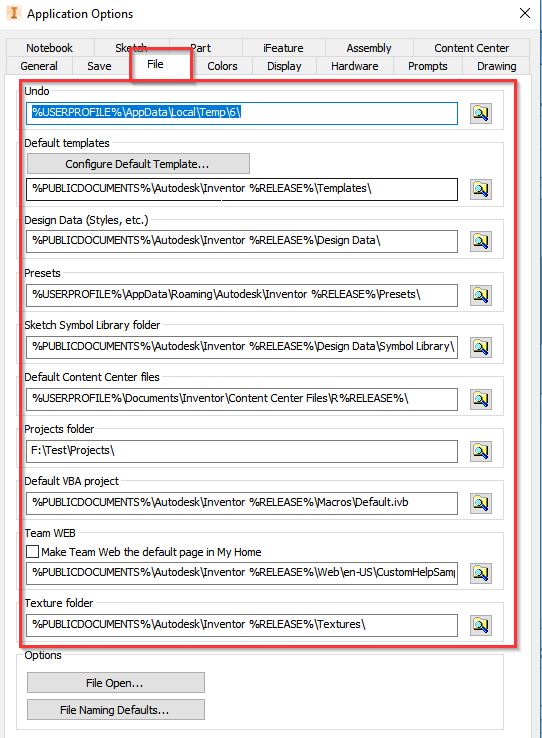Screen dimensions: 542x738
Task: Browse for the Default templates folder
Action: [x=481, y=189]
